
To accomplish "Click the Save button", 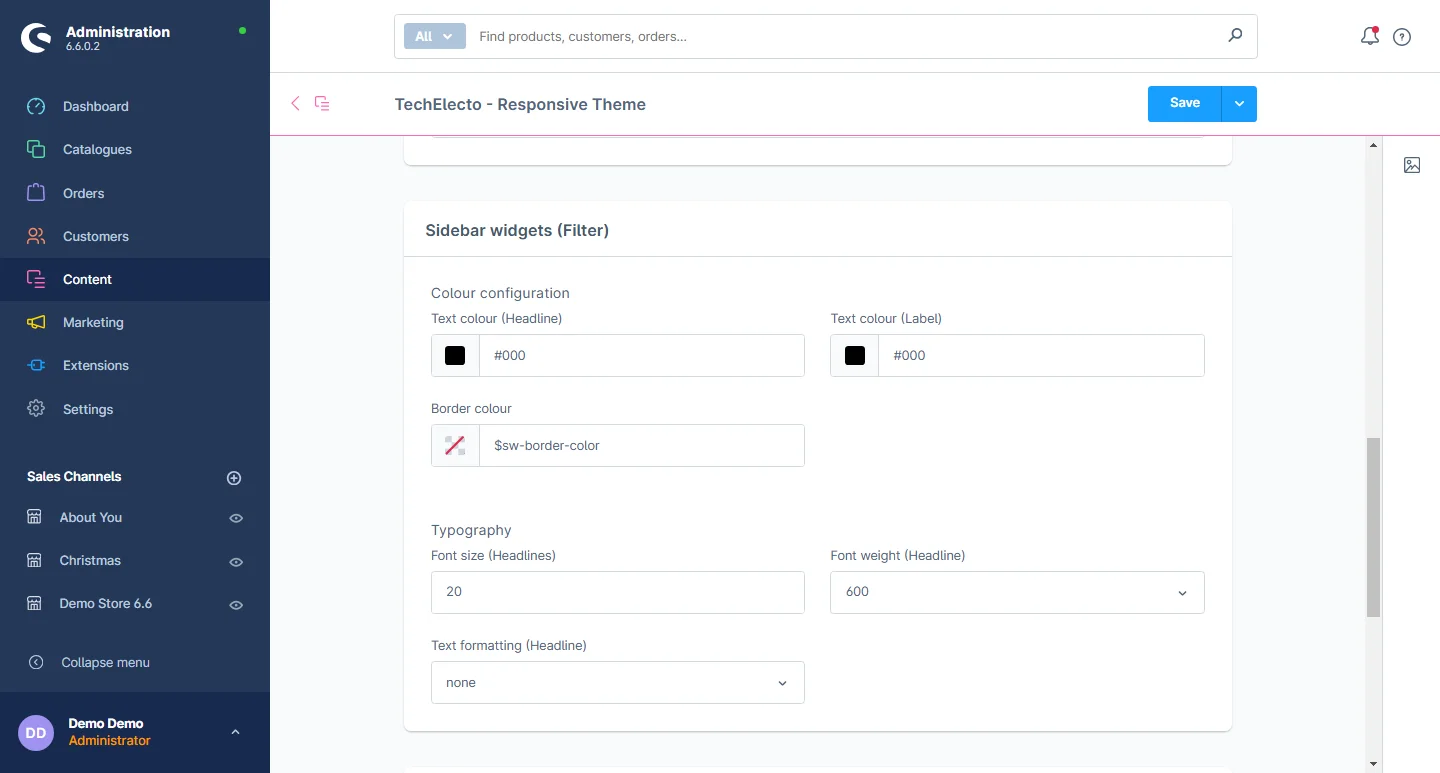I will tap(1184, 104).
